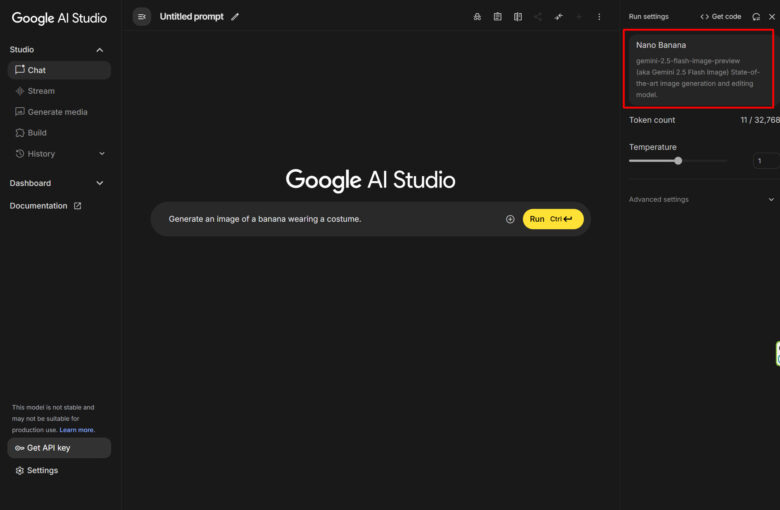Edit the Untitled prompt title pencil icon

coord(235,17)
